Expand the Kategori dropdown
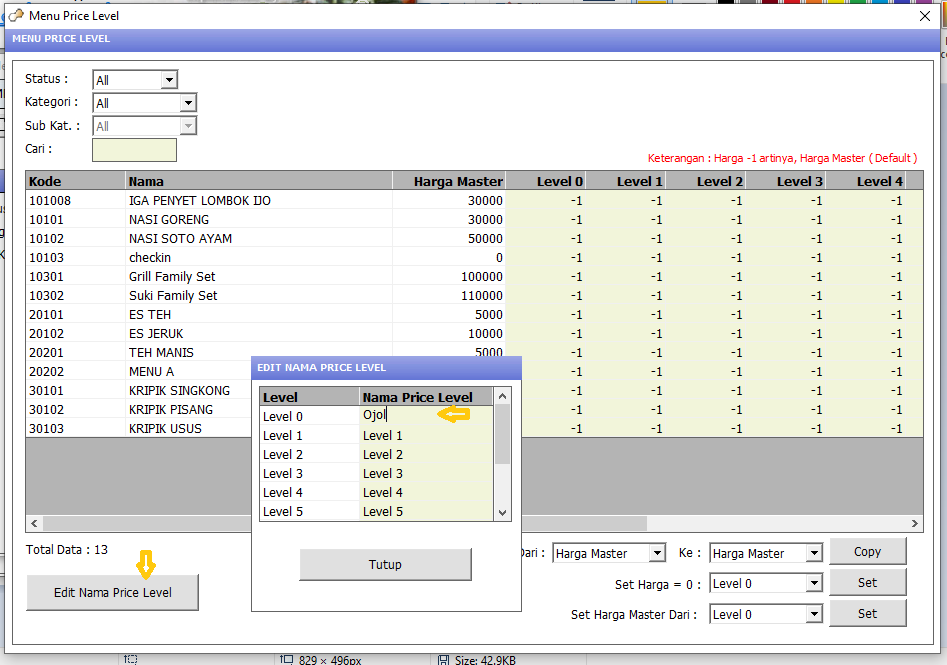 pyautogui.click(x=188, y=103)
